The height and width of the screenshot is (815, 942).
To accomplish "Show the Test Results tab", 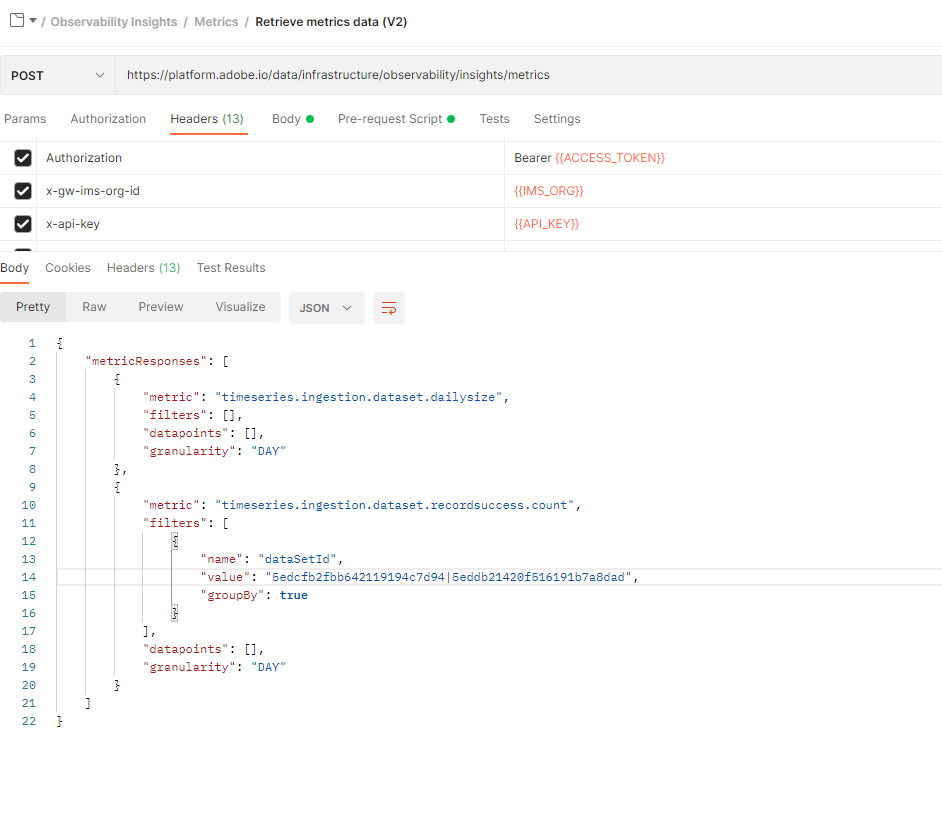I will [231, 268].
